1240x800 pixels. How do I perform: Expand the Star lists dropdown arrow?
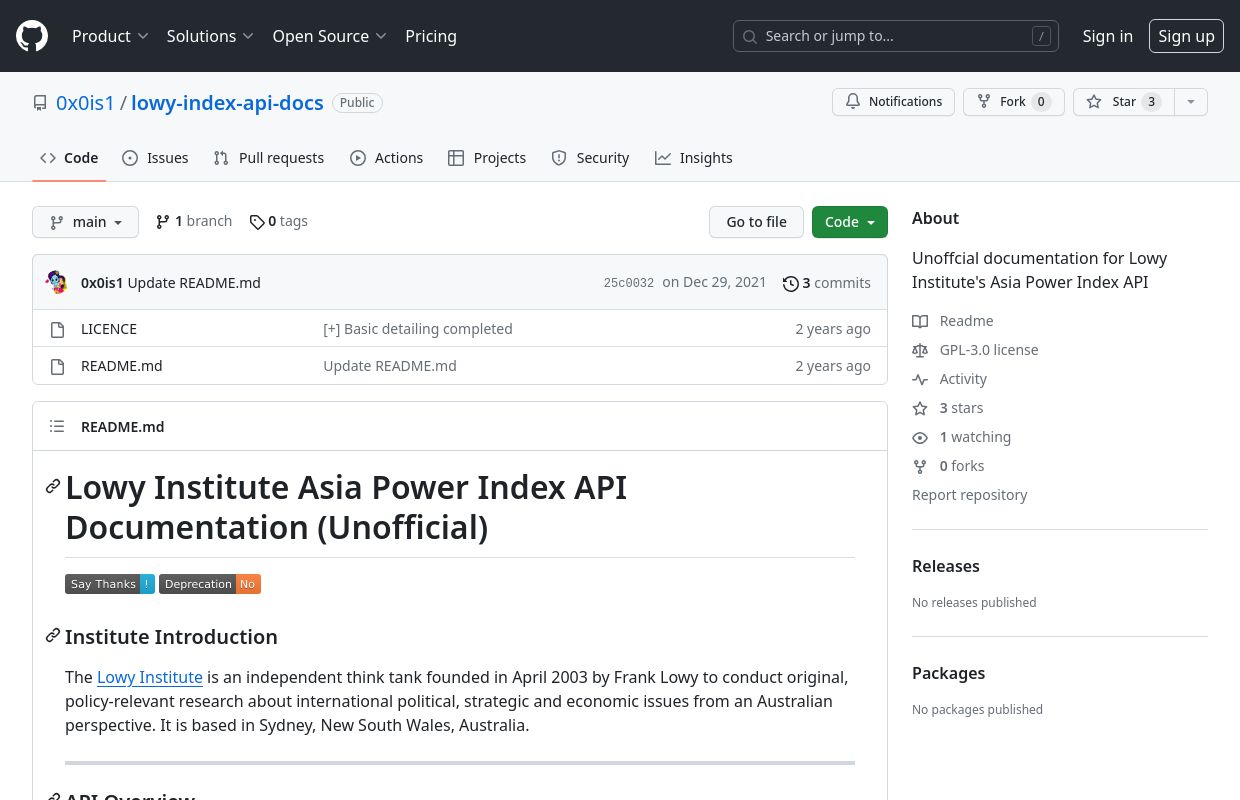pos(1190,102)
